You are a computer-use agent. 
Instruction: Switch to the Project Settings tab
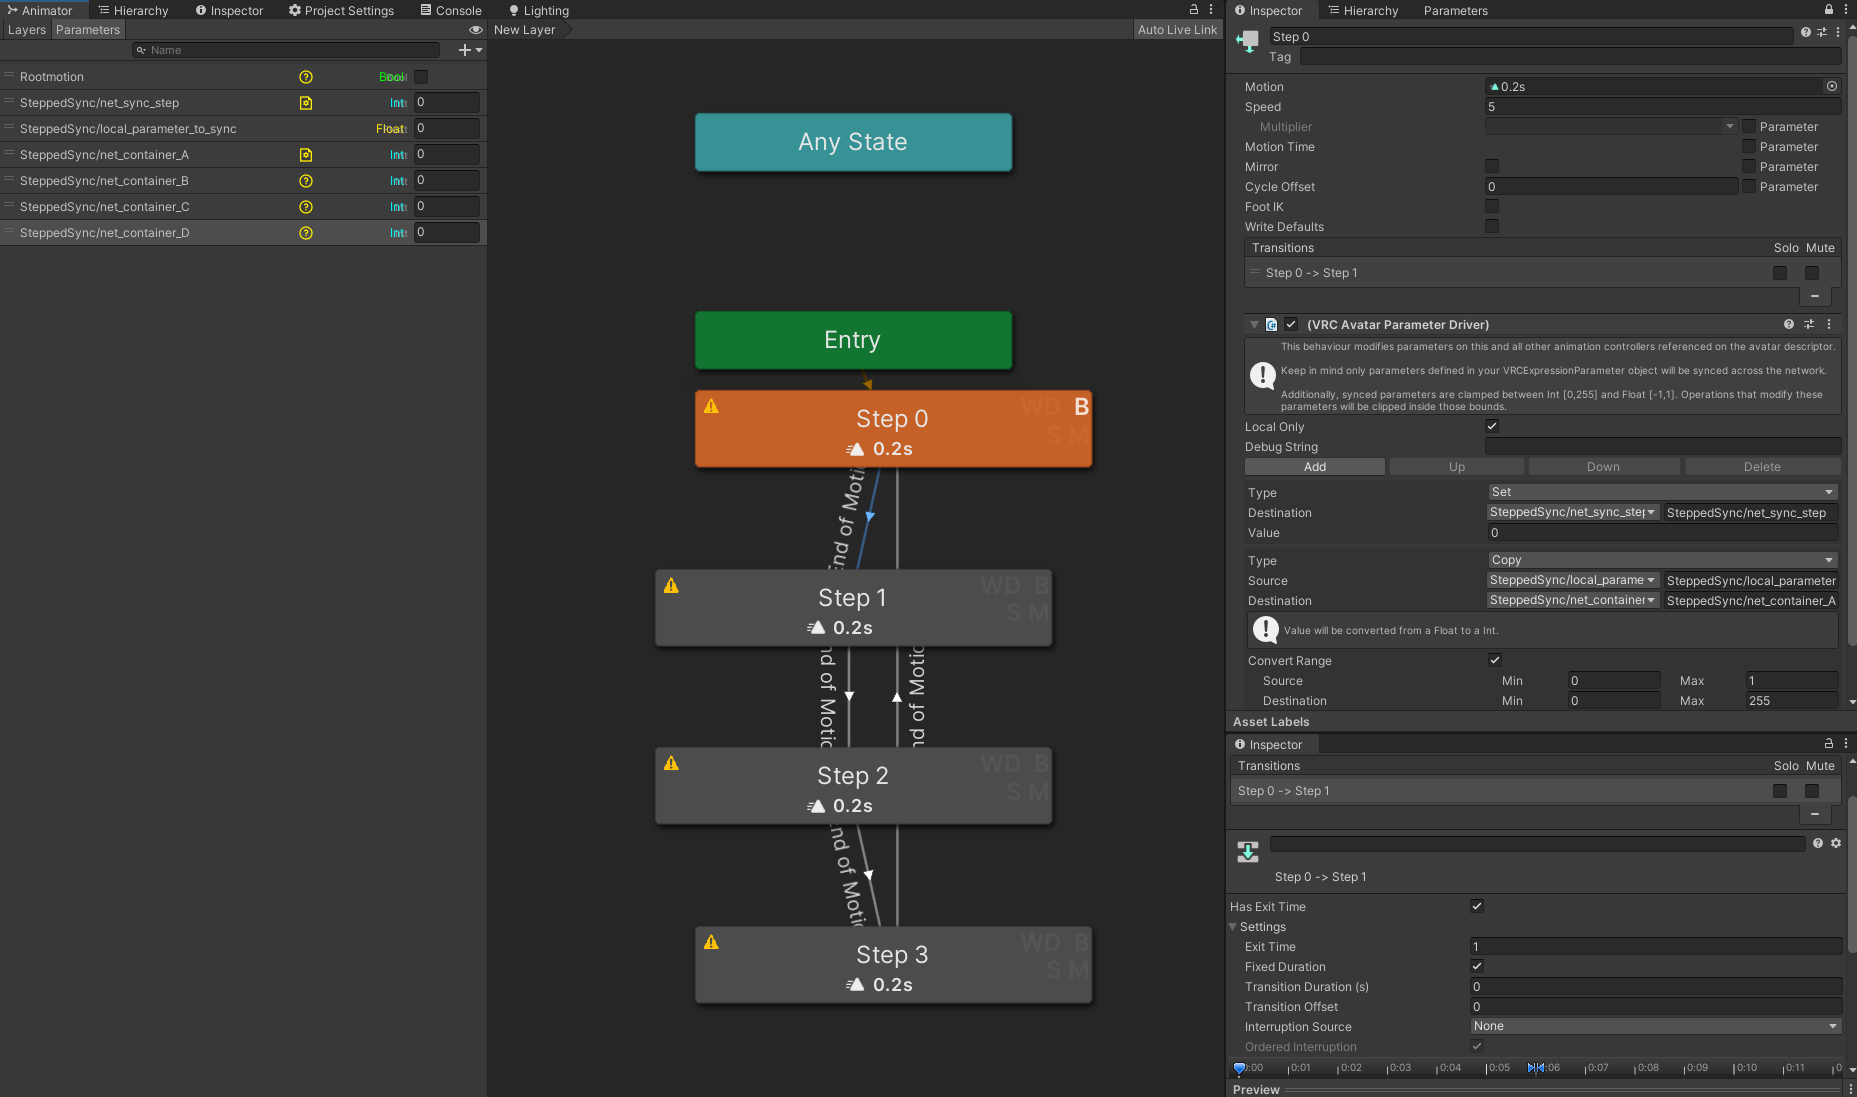[x=341, y=10]
